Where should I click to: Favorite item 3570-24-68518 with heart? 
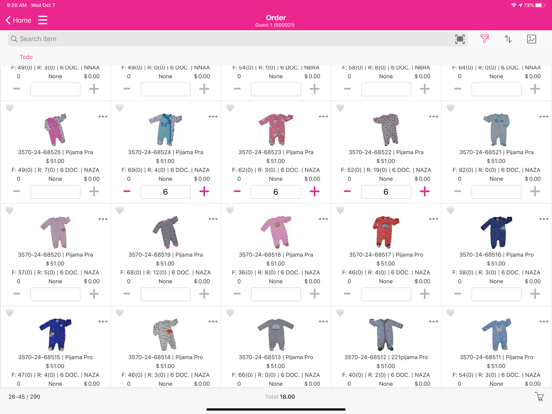(x=230, y=210)
